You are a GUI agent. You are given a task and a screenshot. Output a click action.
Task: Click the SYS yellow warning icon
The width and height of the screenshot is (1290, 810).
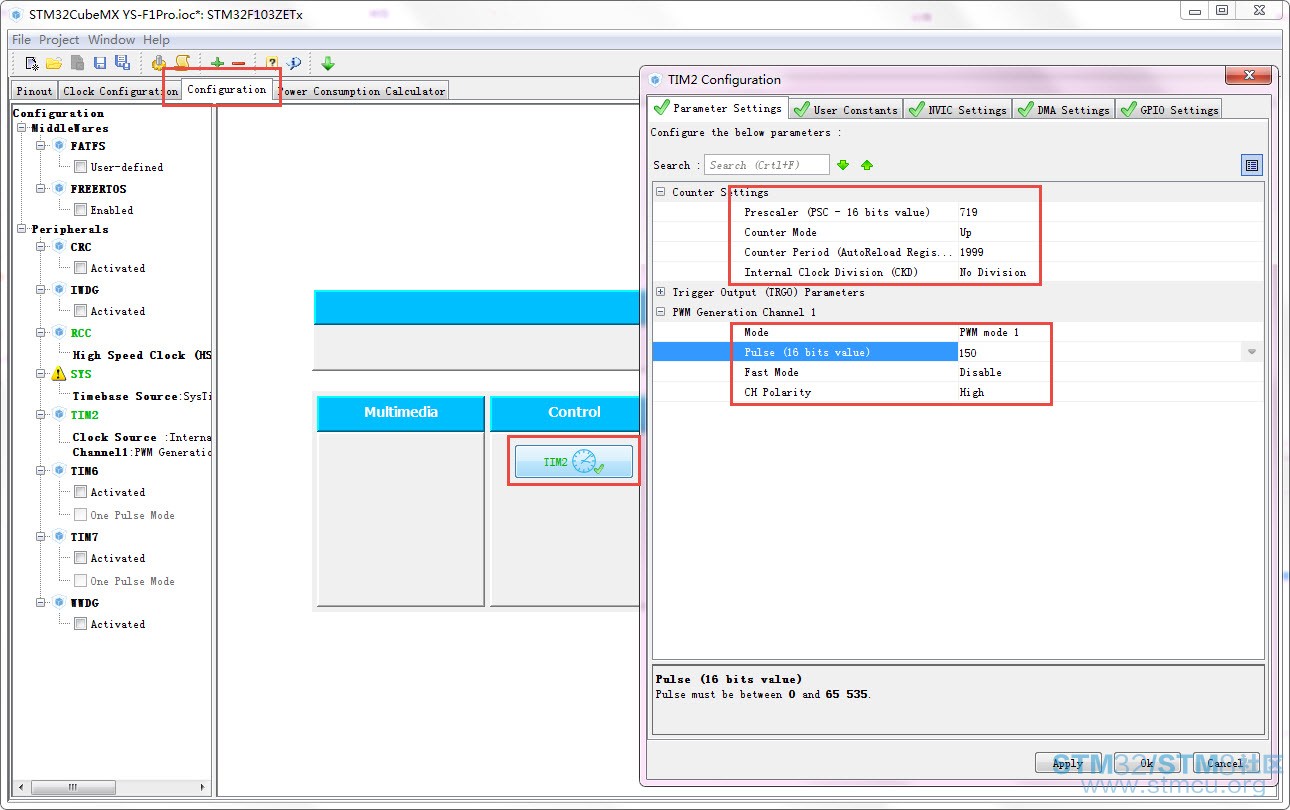(x=59, y=374)
